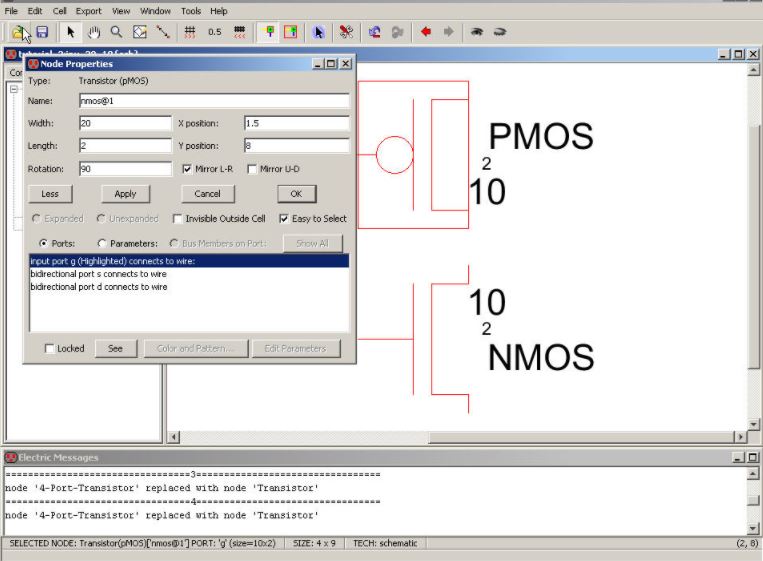Toggle the grid display icon
Screen dimensions: 763x561
(x=189, y=32)
